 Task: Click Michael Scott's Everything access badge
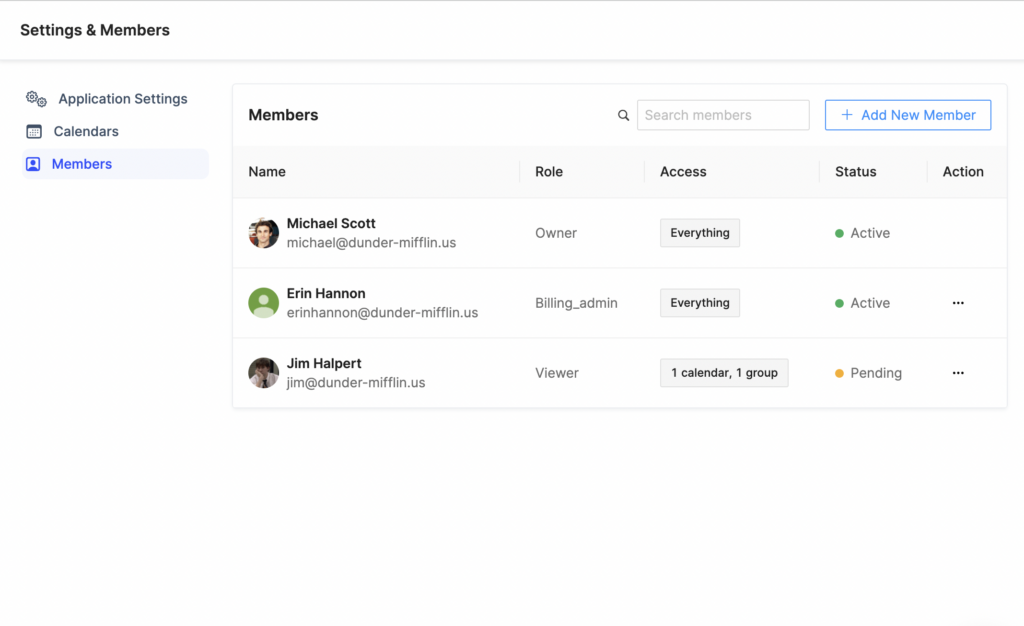click(699, 232)
